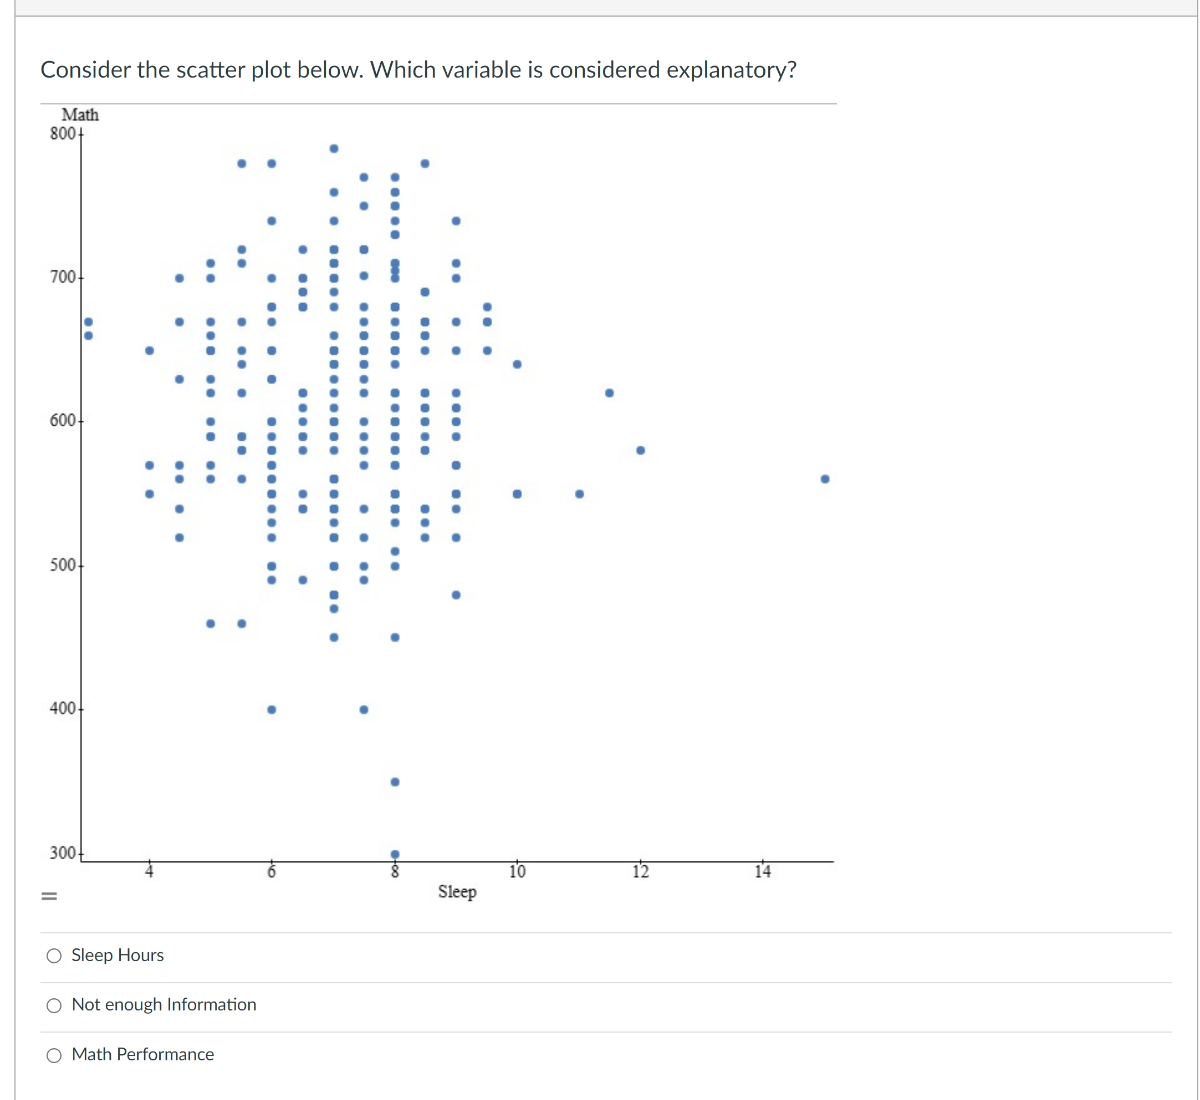The image size is (1200, 1100).
Task: Click the 10 tick label on the x-axis
Action: (x=517, y=872)
